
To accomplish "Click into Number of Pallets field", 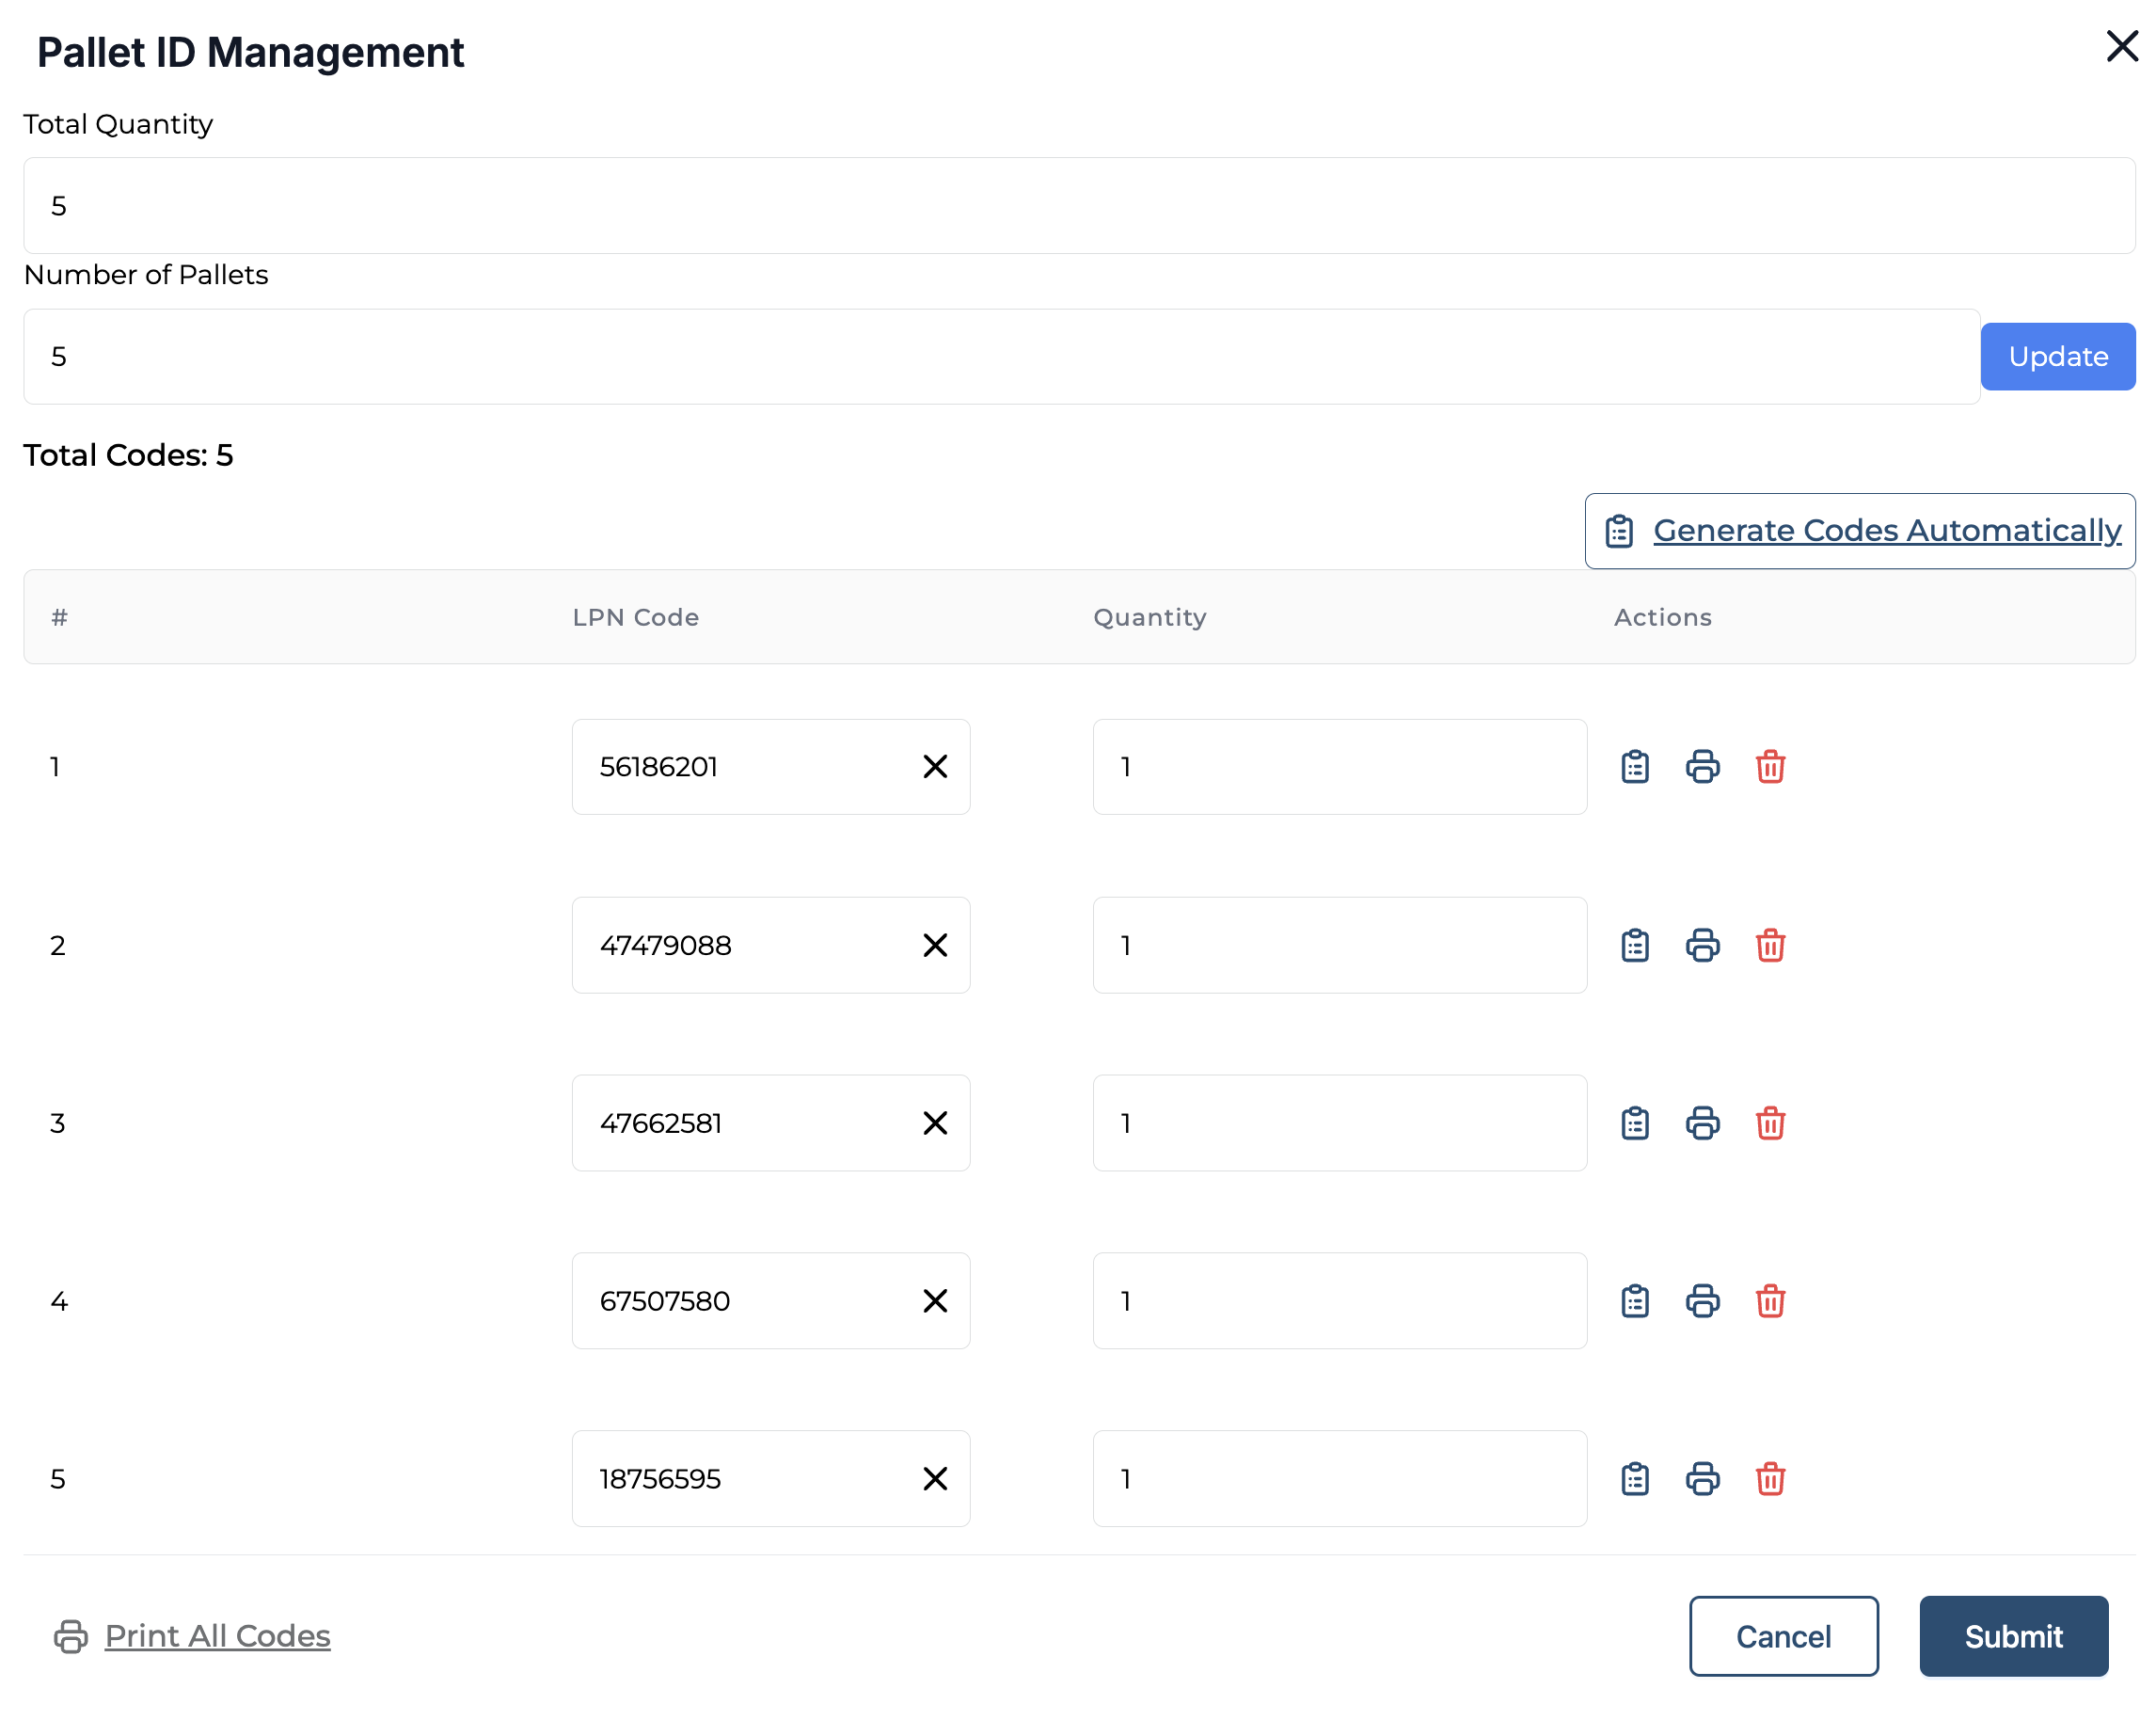I will [1000, 357].
